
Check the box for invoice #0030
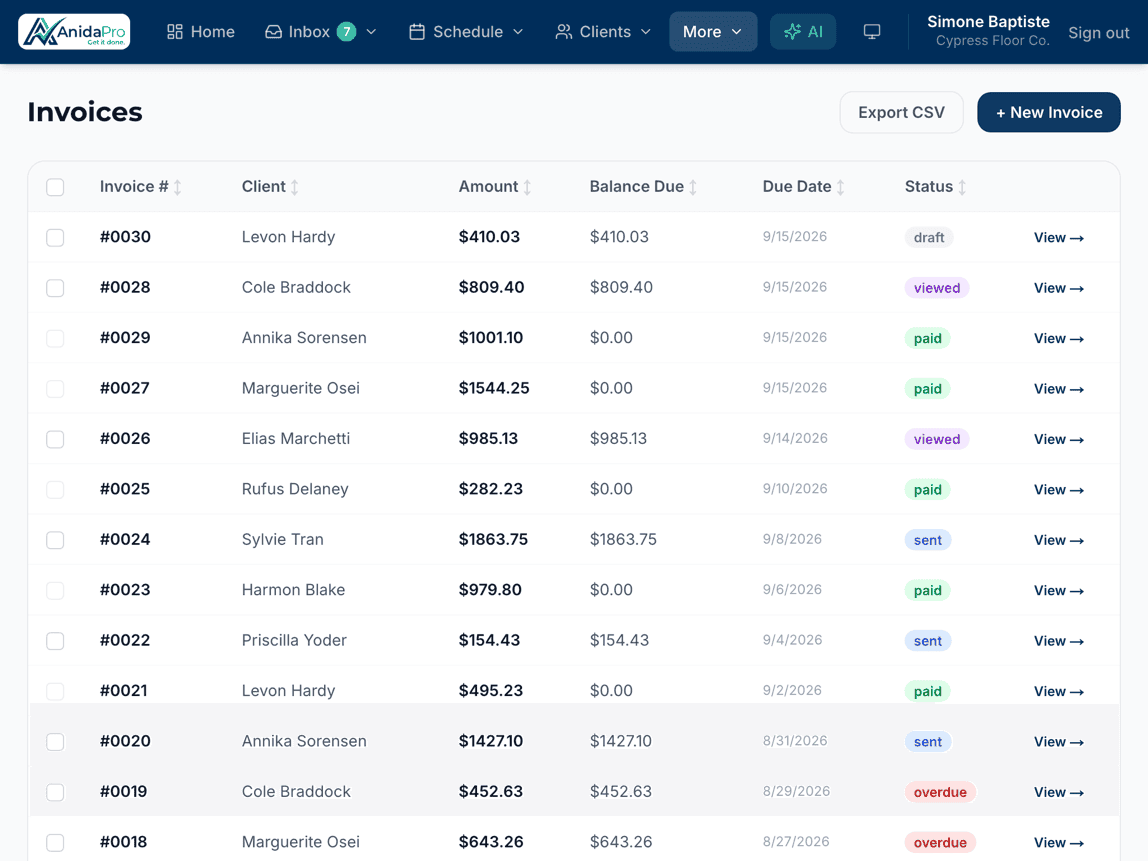pyautogui.click(x=55, y=237)
